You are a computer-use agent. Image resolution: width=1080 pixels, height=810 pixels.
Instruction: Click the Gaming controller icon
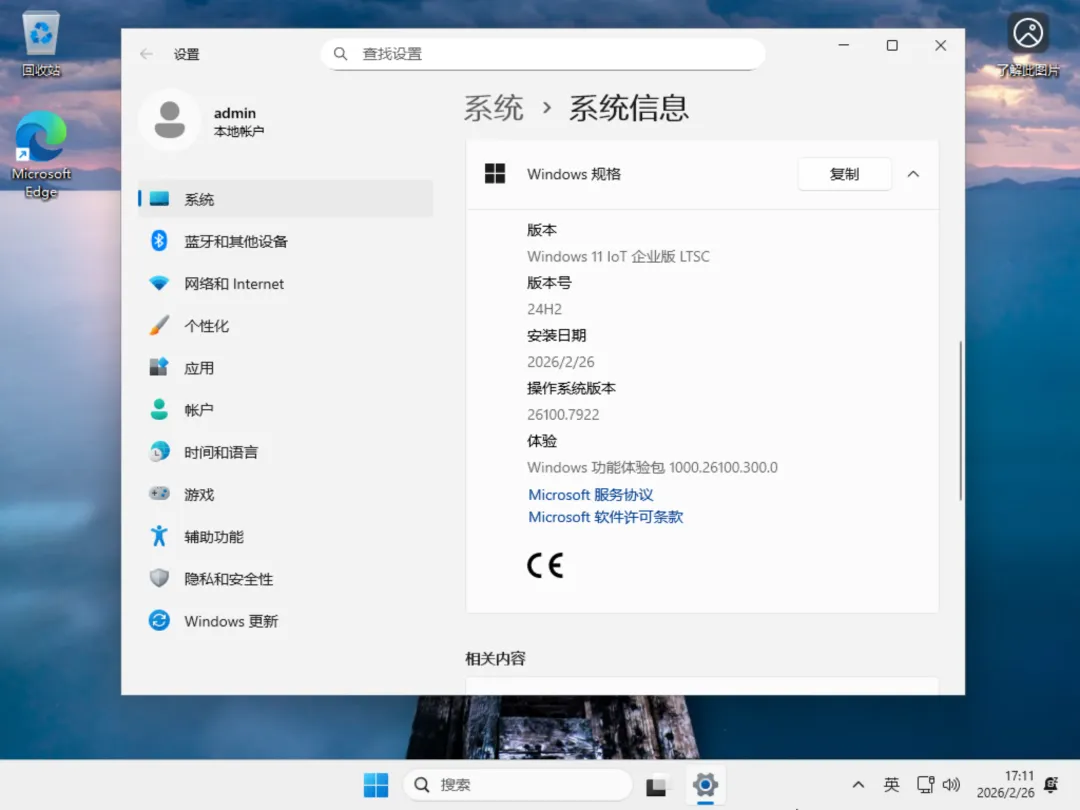[x=159, y=494]
